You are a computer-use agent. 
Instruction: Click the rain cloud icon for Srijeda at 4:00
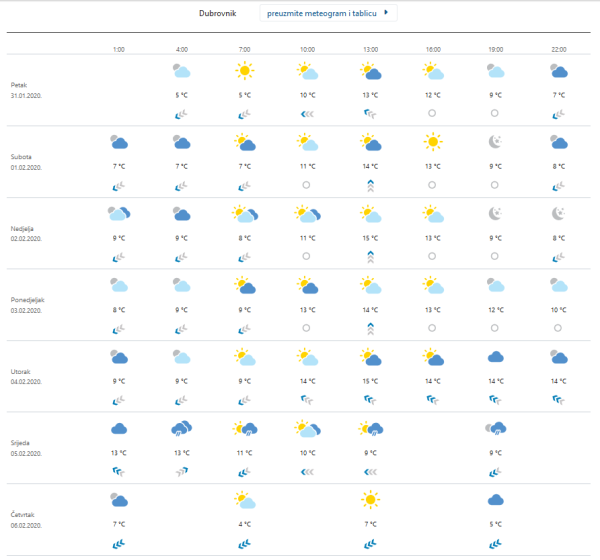[x=181, y=428]
